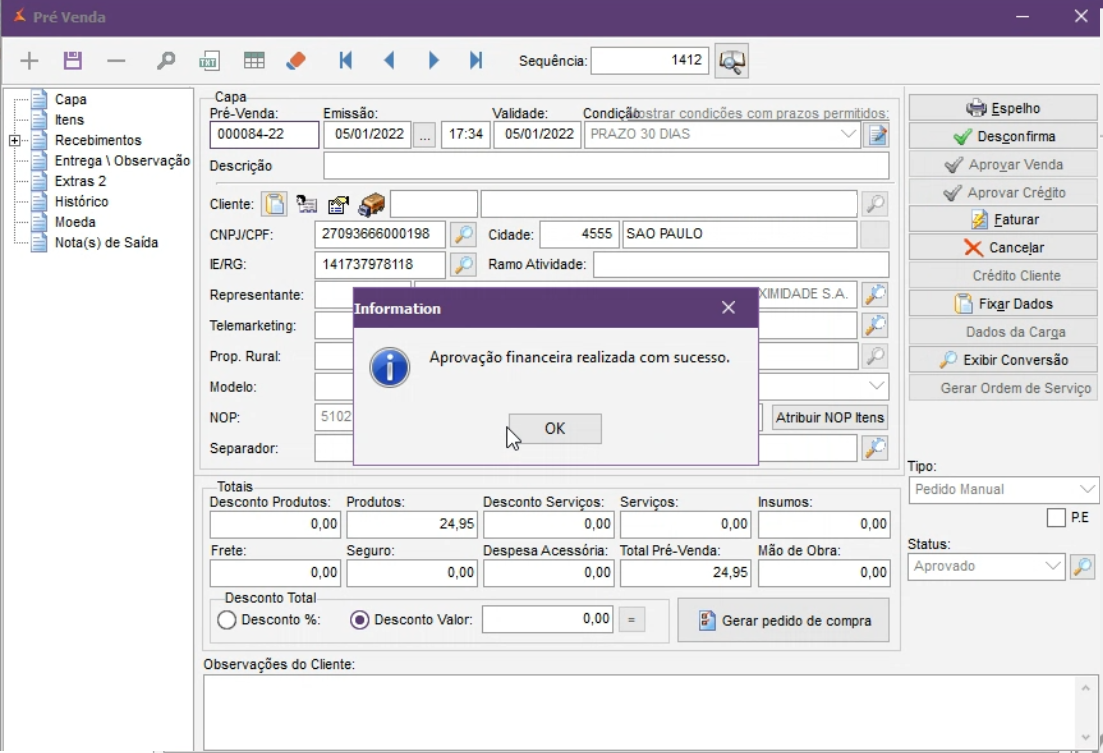Select the Desconto % radio button

tap(227, 620)
